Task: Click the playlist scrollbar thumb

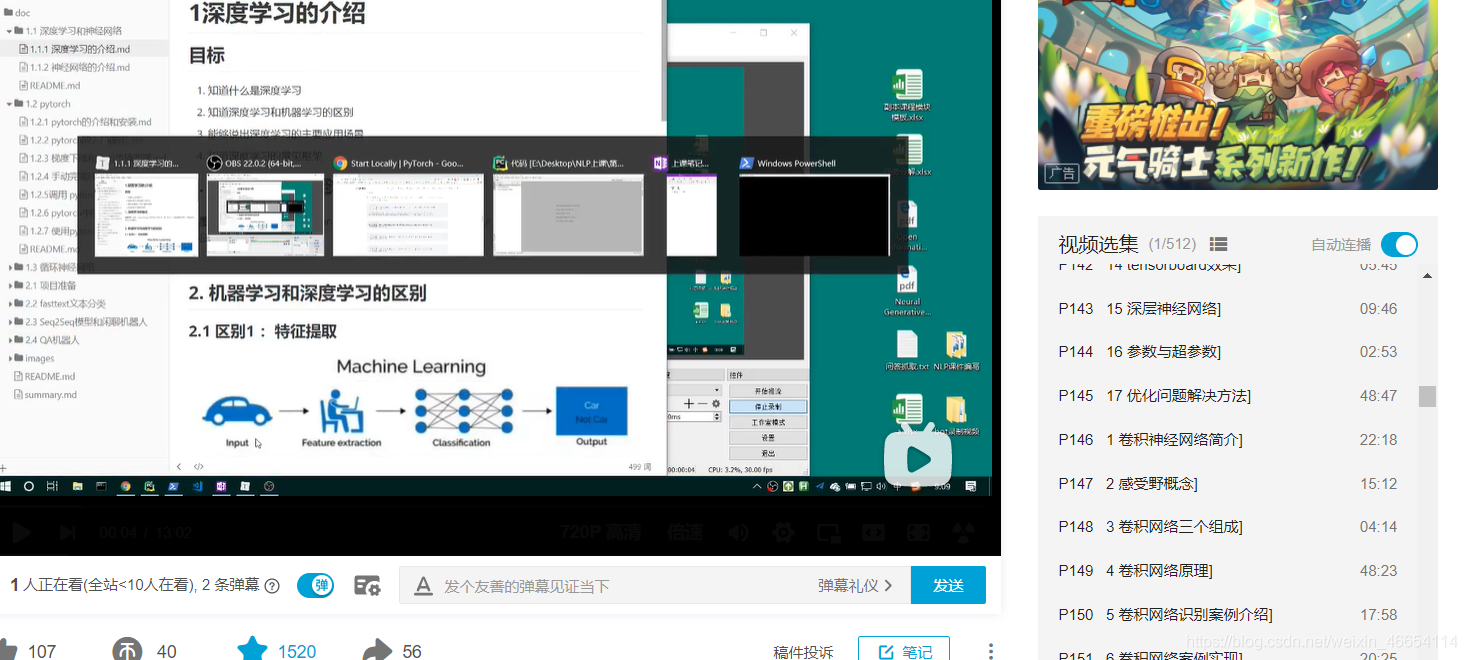Action: pos(1427,396)
